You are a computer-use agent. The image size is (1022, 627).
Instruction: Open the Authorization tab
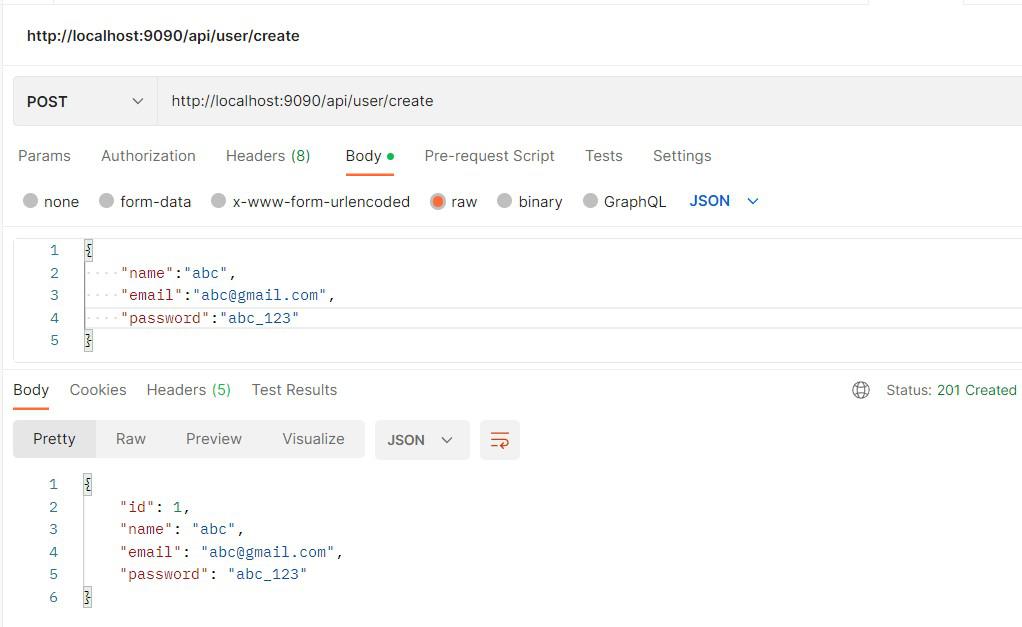coord(148,156)
